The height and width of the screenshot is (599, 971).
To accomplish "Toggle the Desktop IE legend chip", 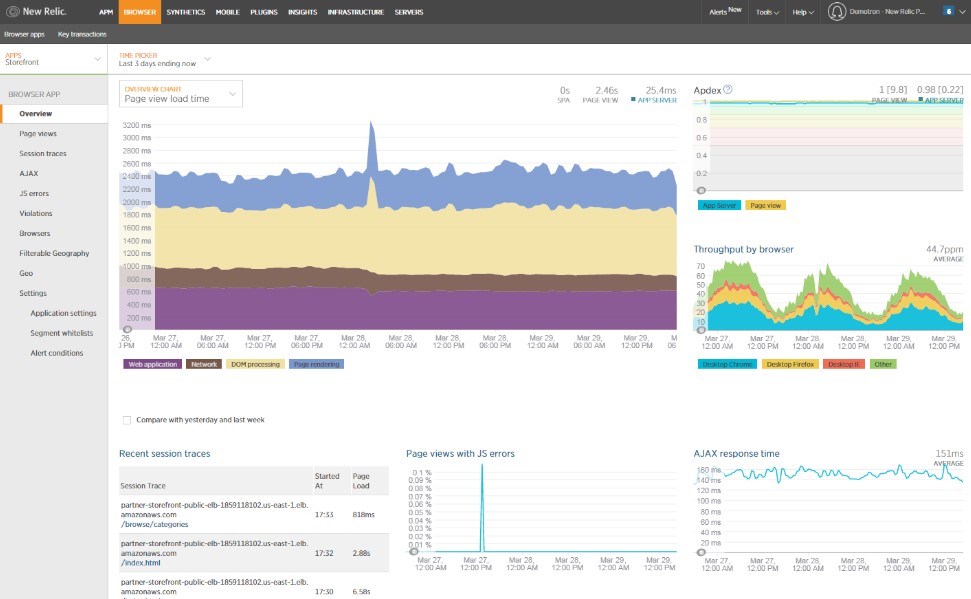I will click(x=844, y=364).
